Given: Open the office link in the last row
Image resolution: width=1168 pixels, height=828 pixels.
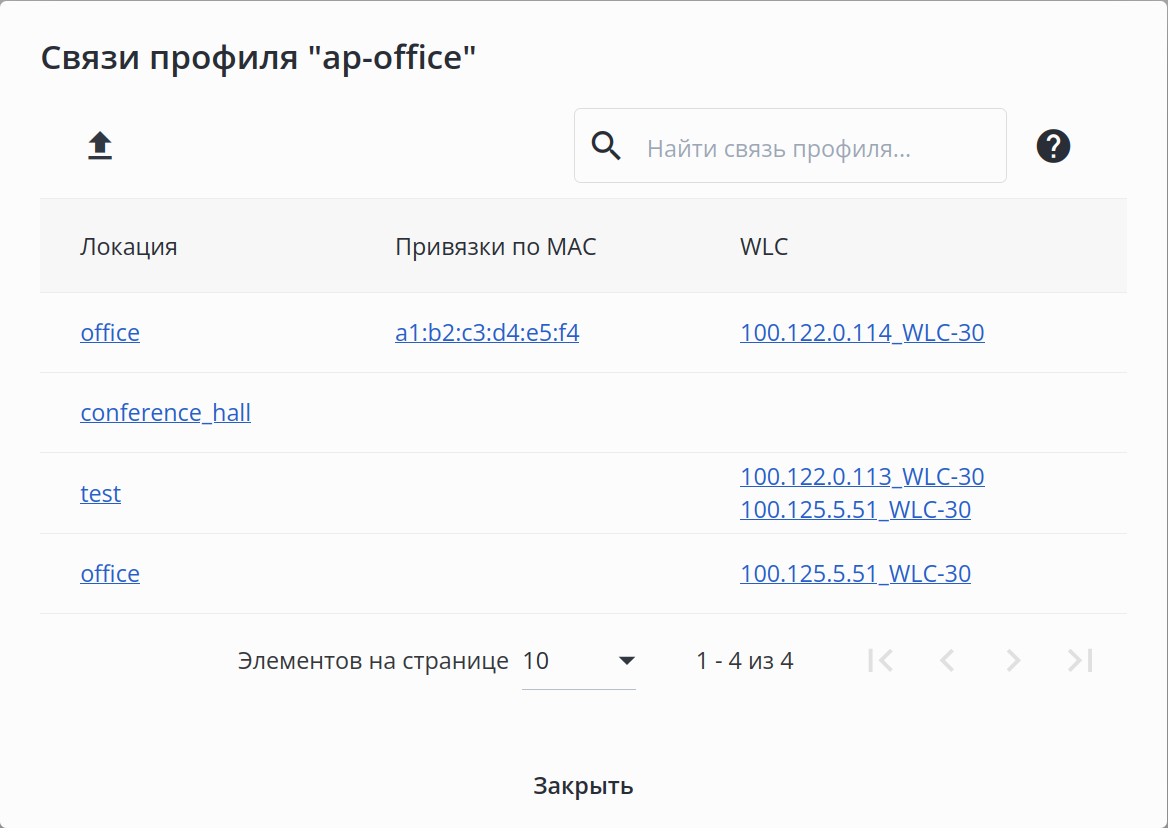Looking at the screenshot, I should tap(110, 573).
